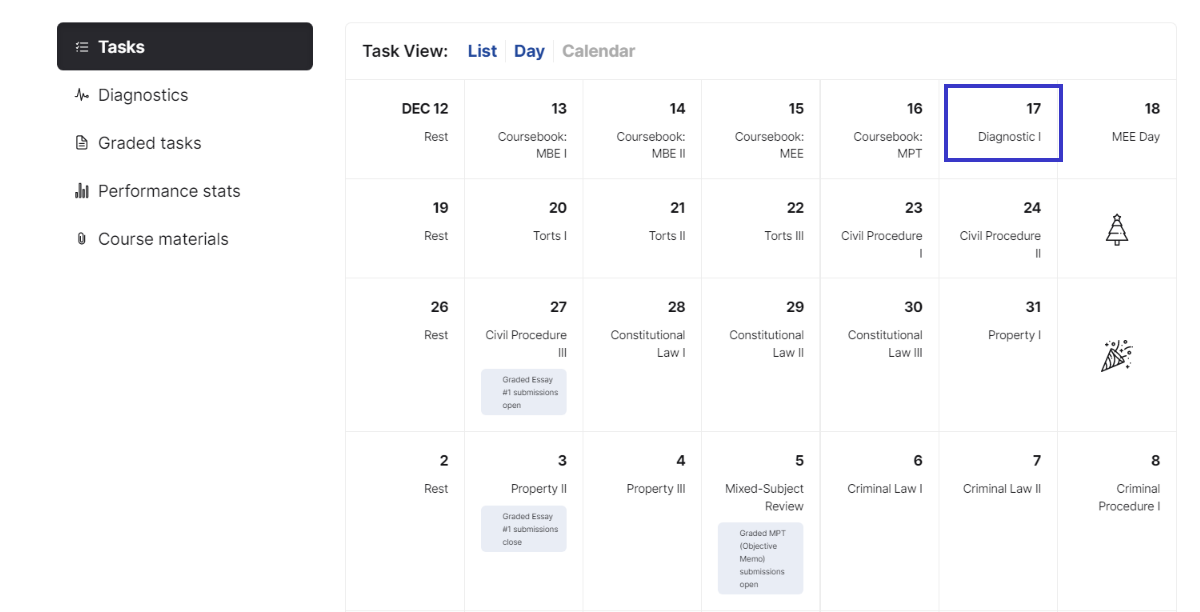Click the Christmas tree icon on December 25
The image size is (1200, 612).
(1117, 230)
